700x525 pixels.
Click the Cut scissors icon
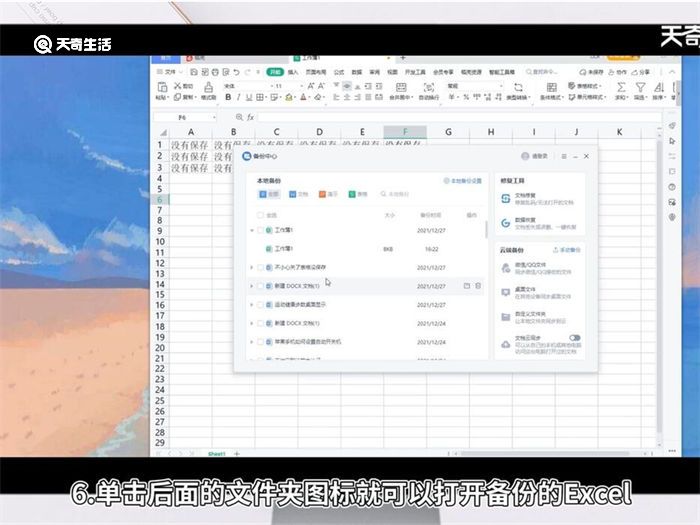178,86
